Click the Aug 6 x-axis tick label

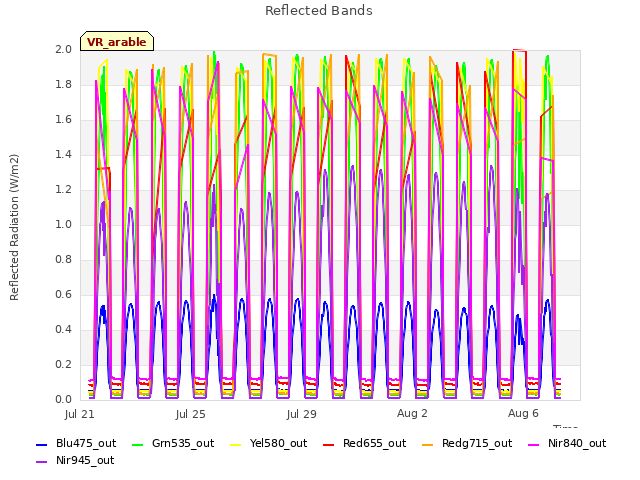point(523,413)
